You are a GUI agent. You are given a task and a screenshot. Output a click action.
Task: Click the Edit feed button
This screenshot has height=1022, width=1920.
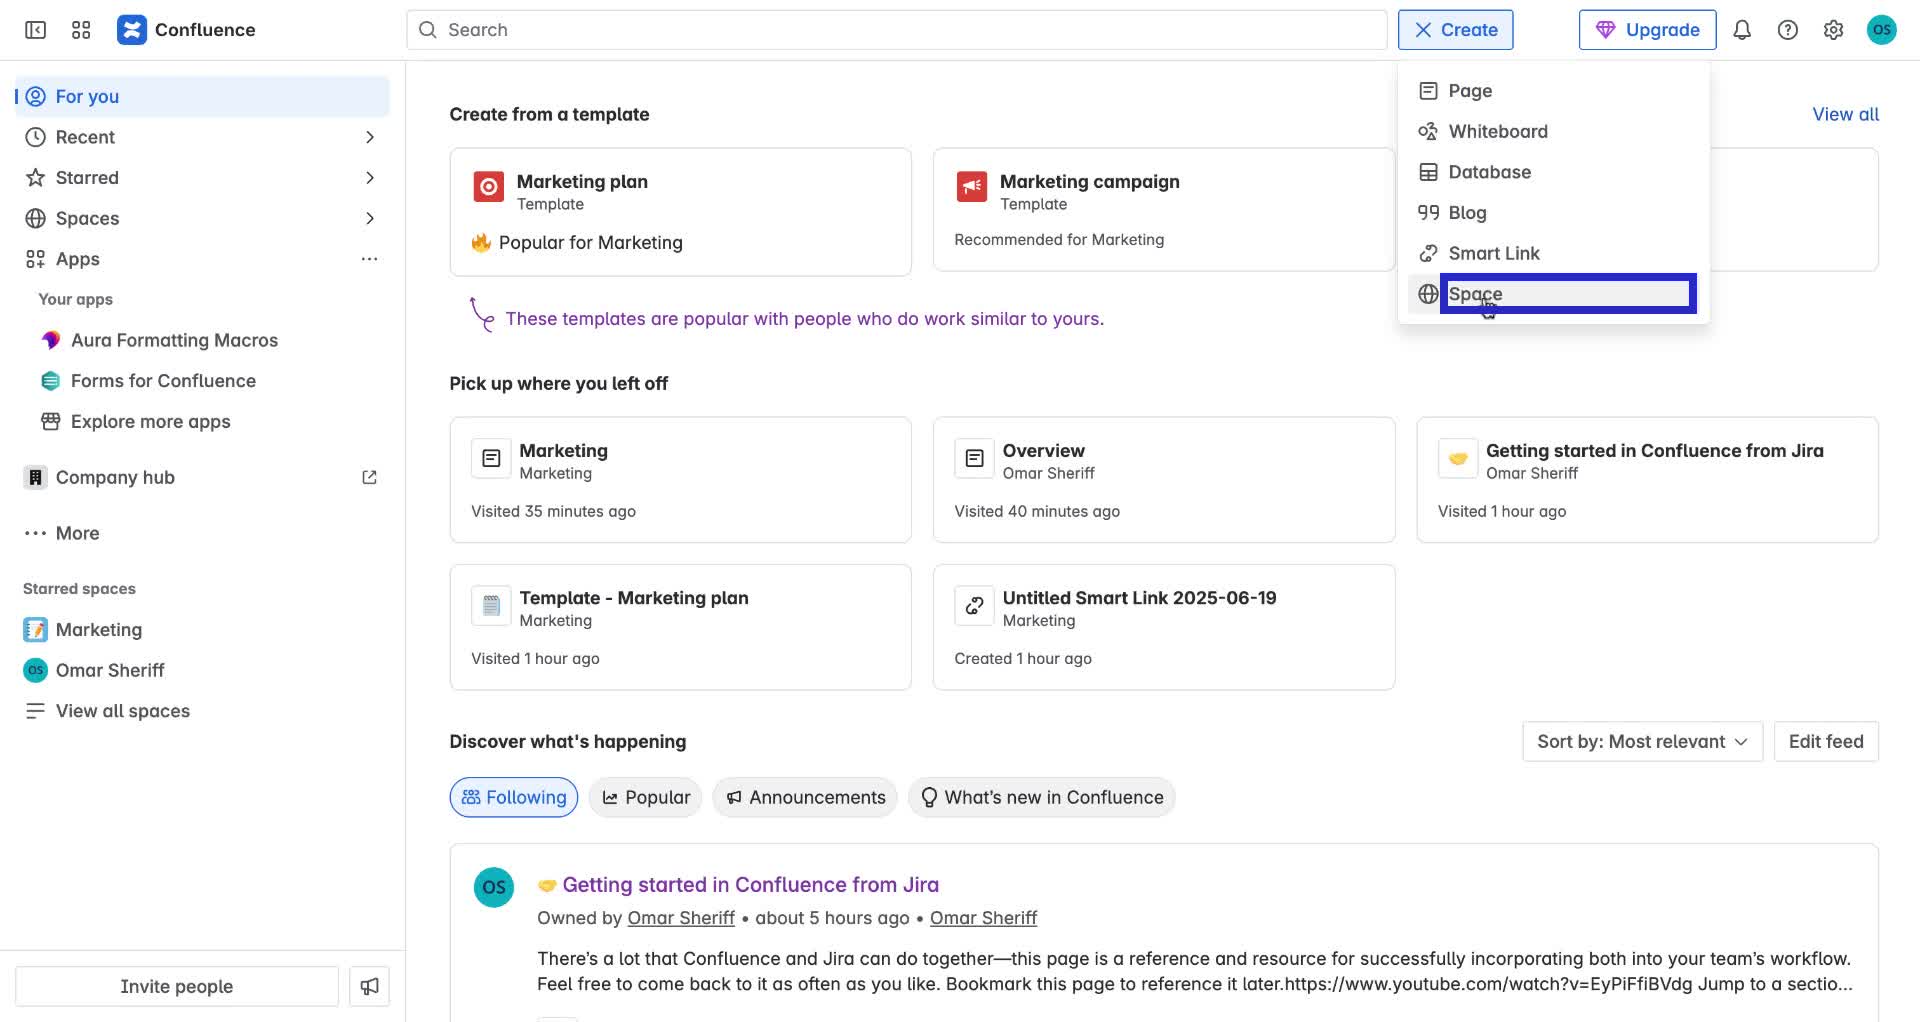(1825, 741)
